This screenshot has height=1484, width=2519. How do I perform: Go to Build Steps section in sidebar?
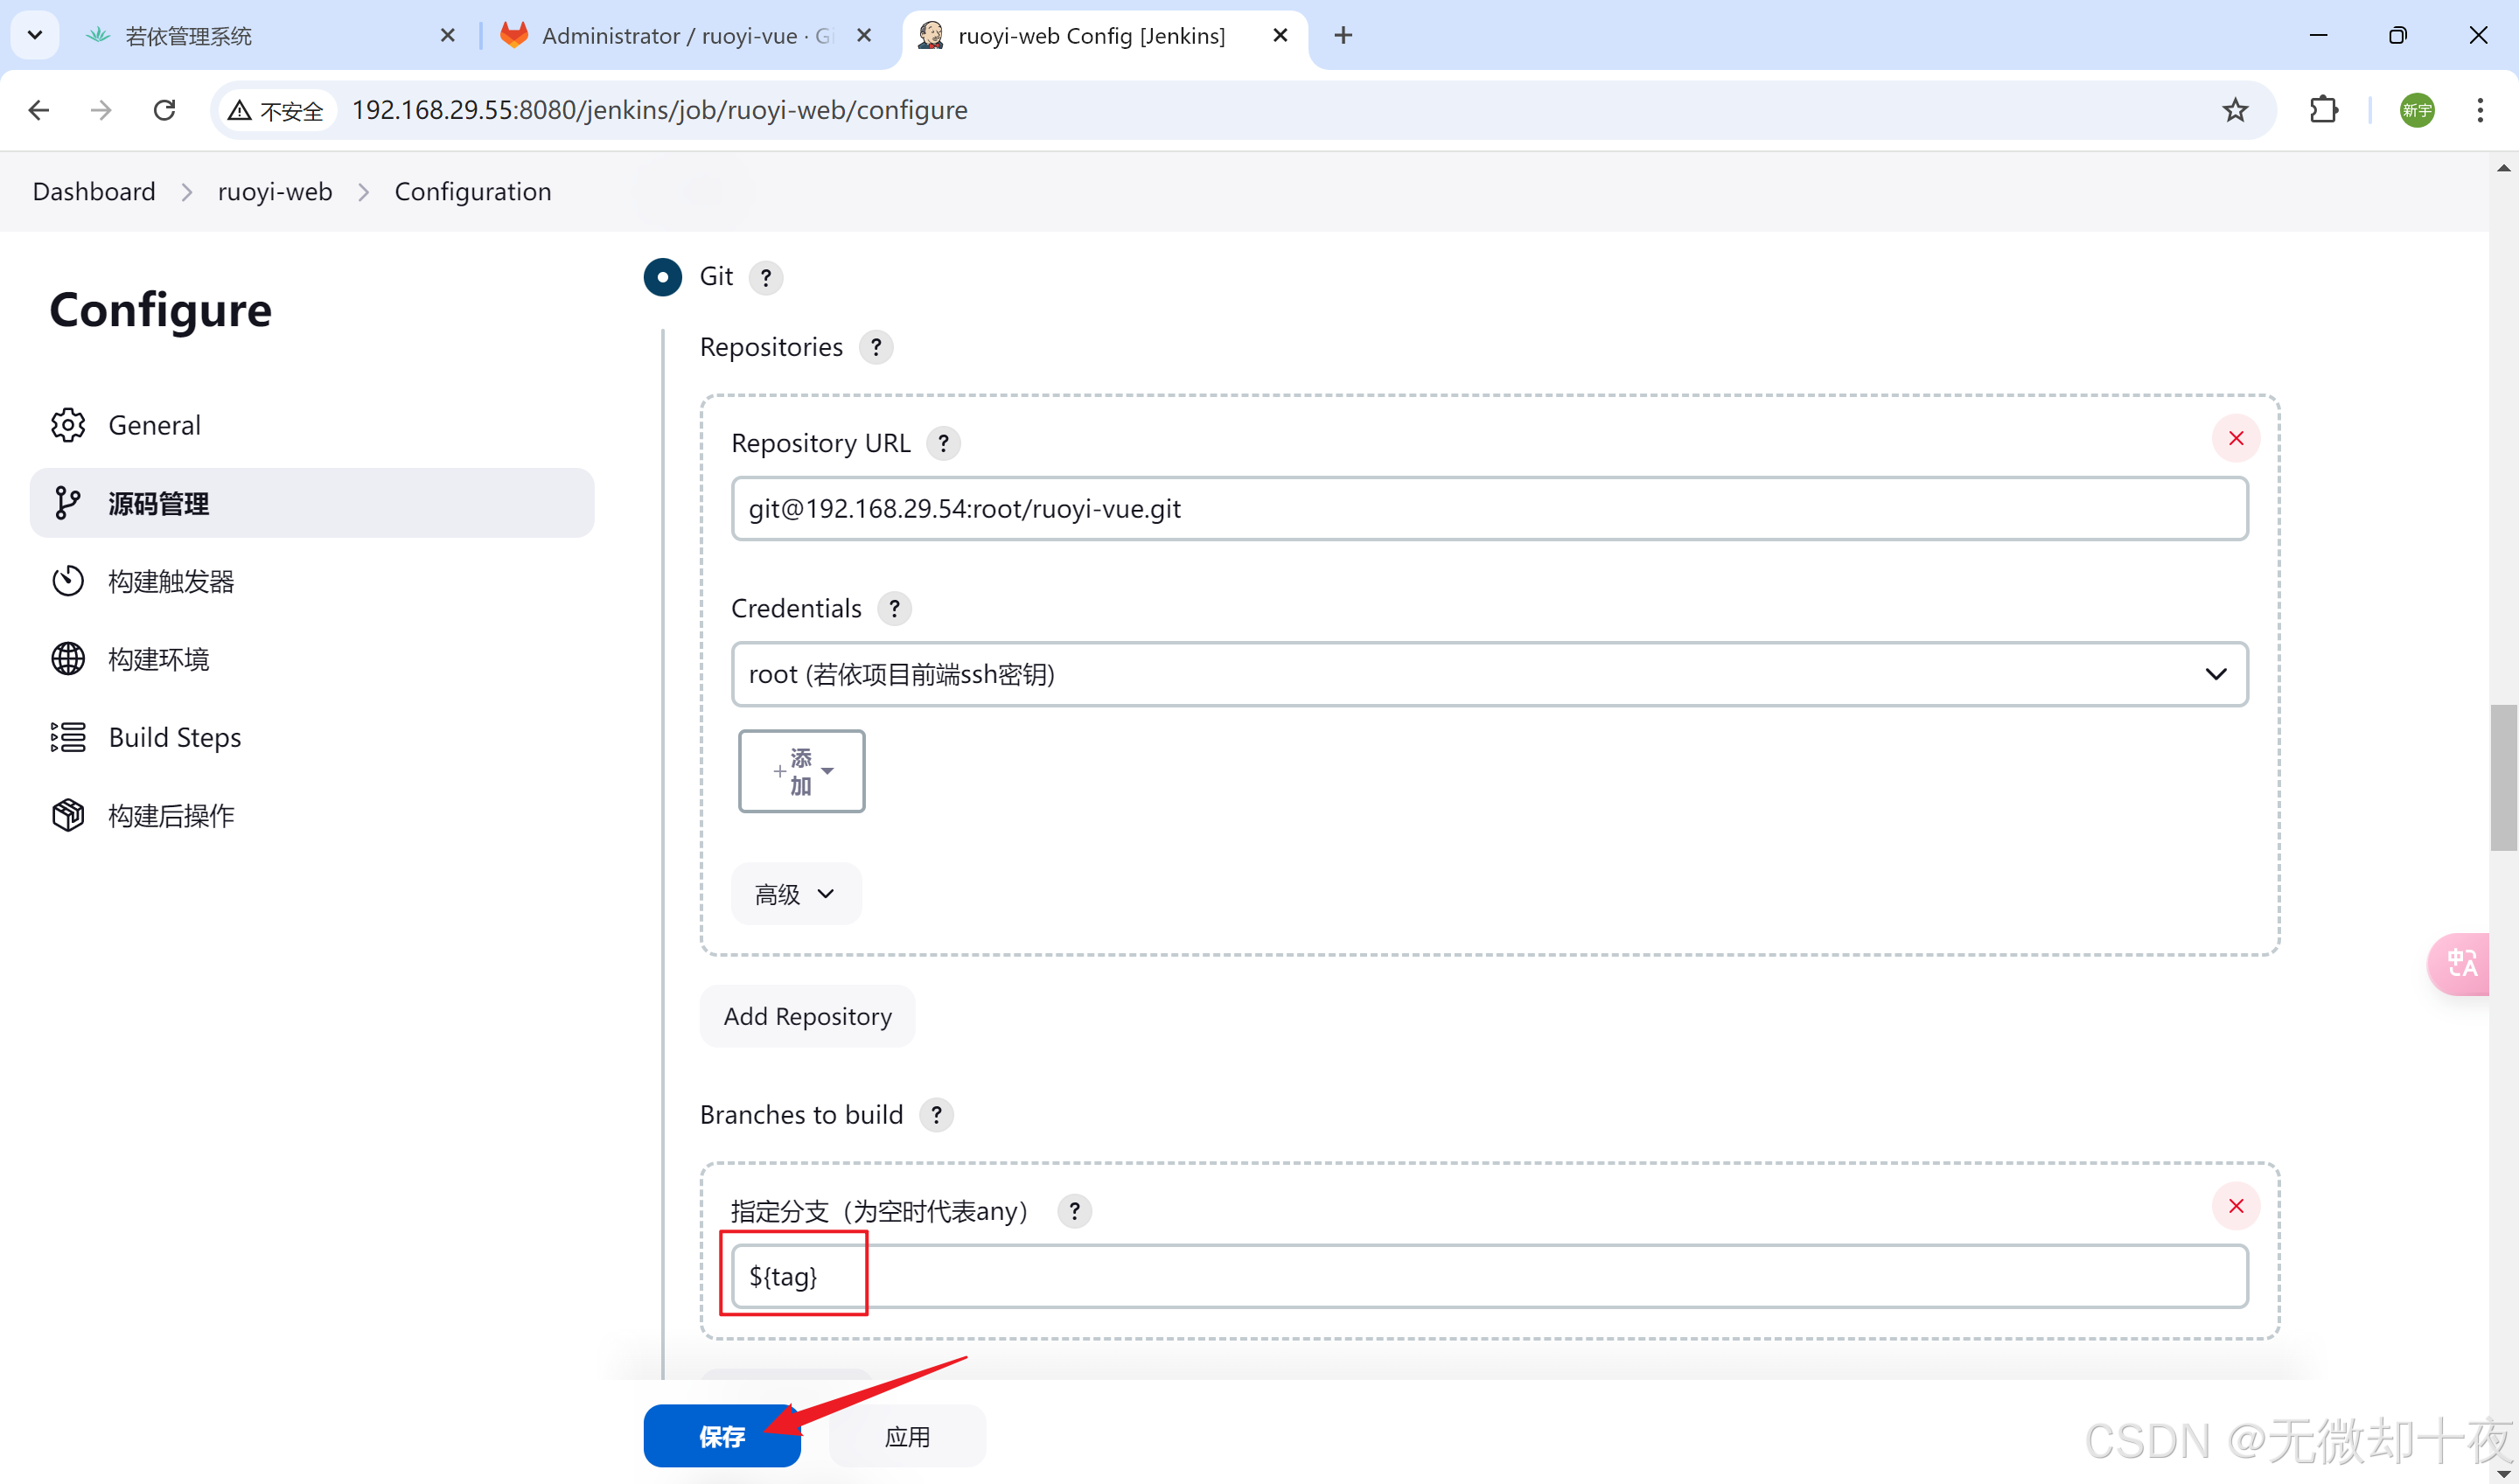tap(174, 737)
